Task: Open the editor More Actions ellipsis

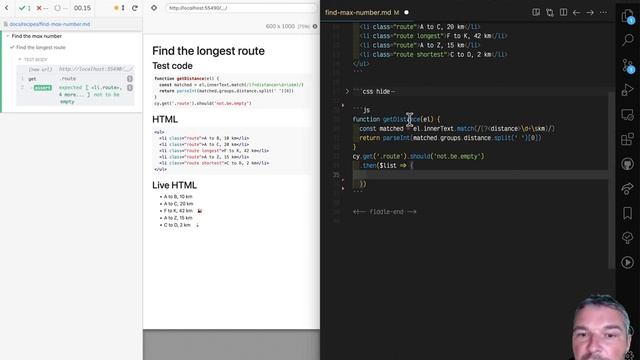Action: point(603,13)
